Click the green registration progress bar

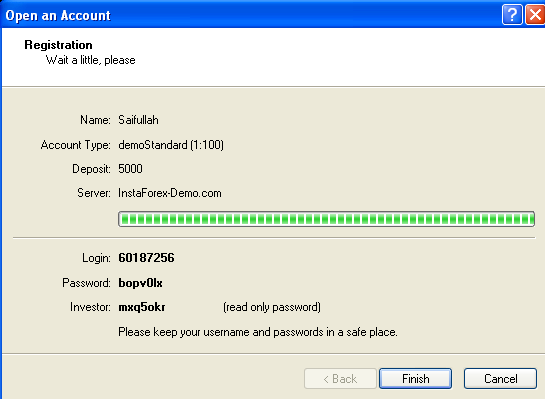(x=326, y=219)
